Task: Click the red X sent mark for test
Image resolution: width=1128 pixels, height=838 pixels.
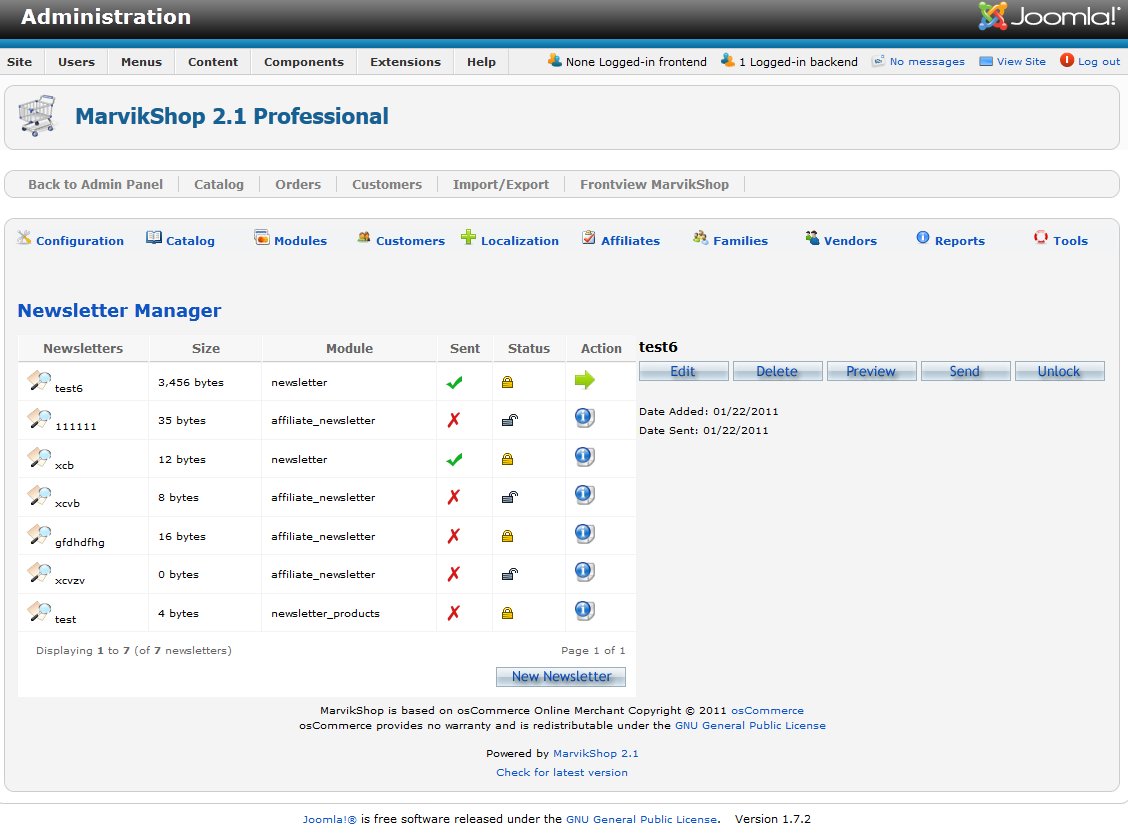Action: 453,613
